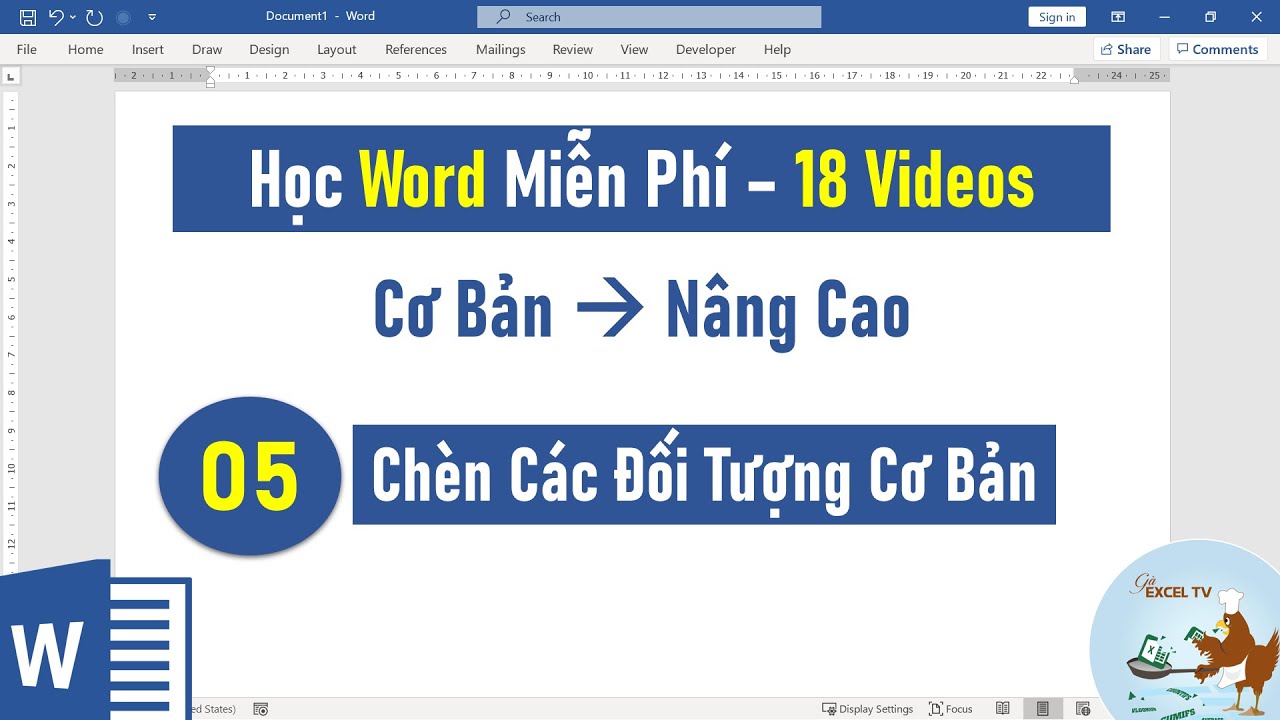This screenshot has width=1280, height=720.
Task: Click the Redo/Repeat icon
Action: (94, 17)
